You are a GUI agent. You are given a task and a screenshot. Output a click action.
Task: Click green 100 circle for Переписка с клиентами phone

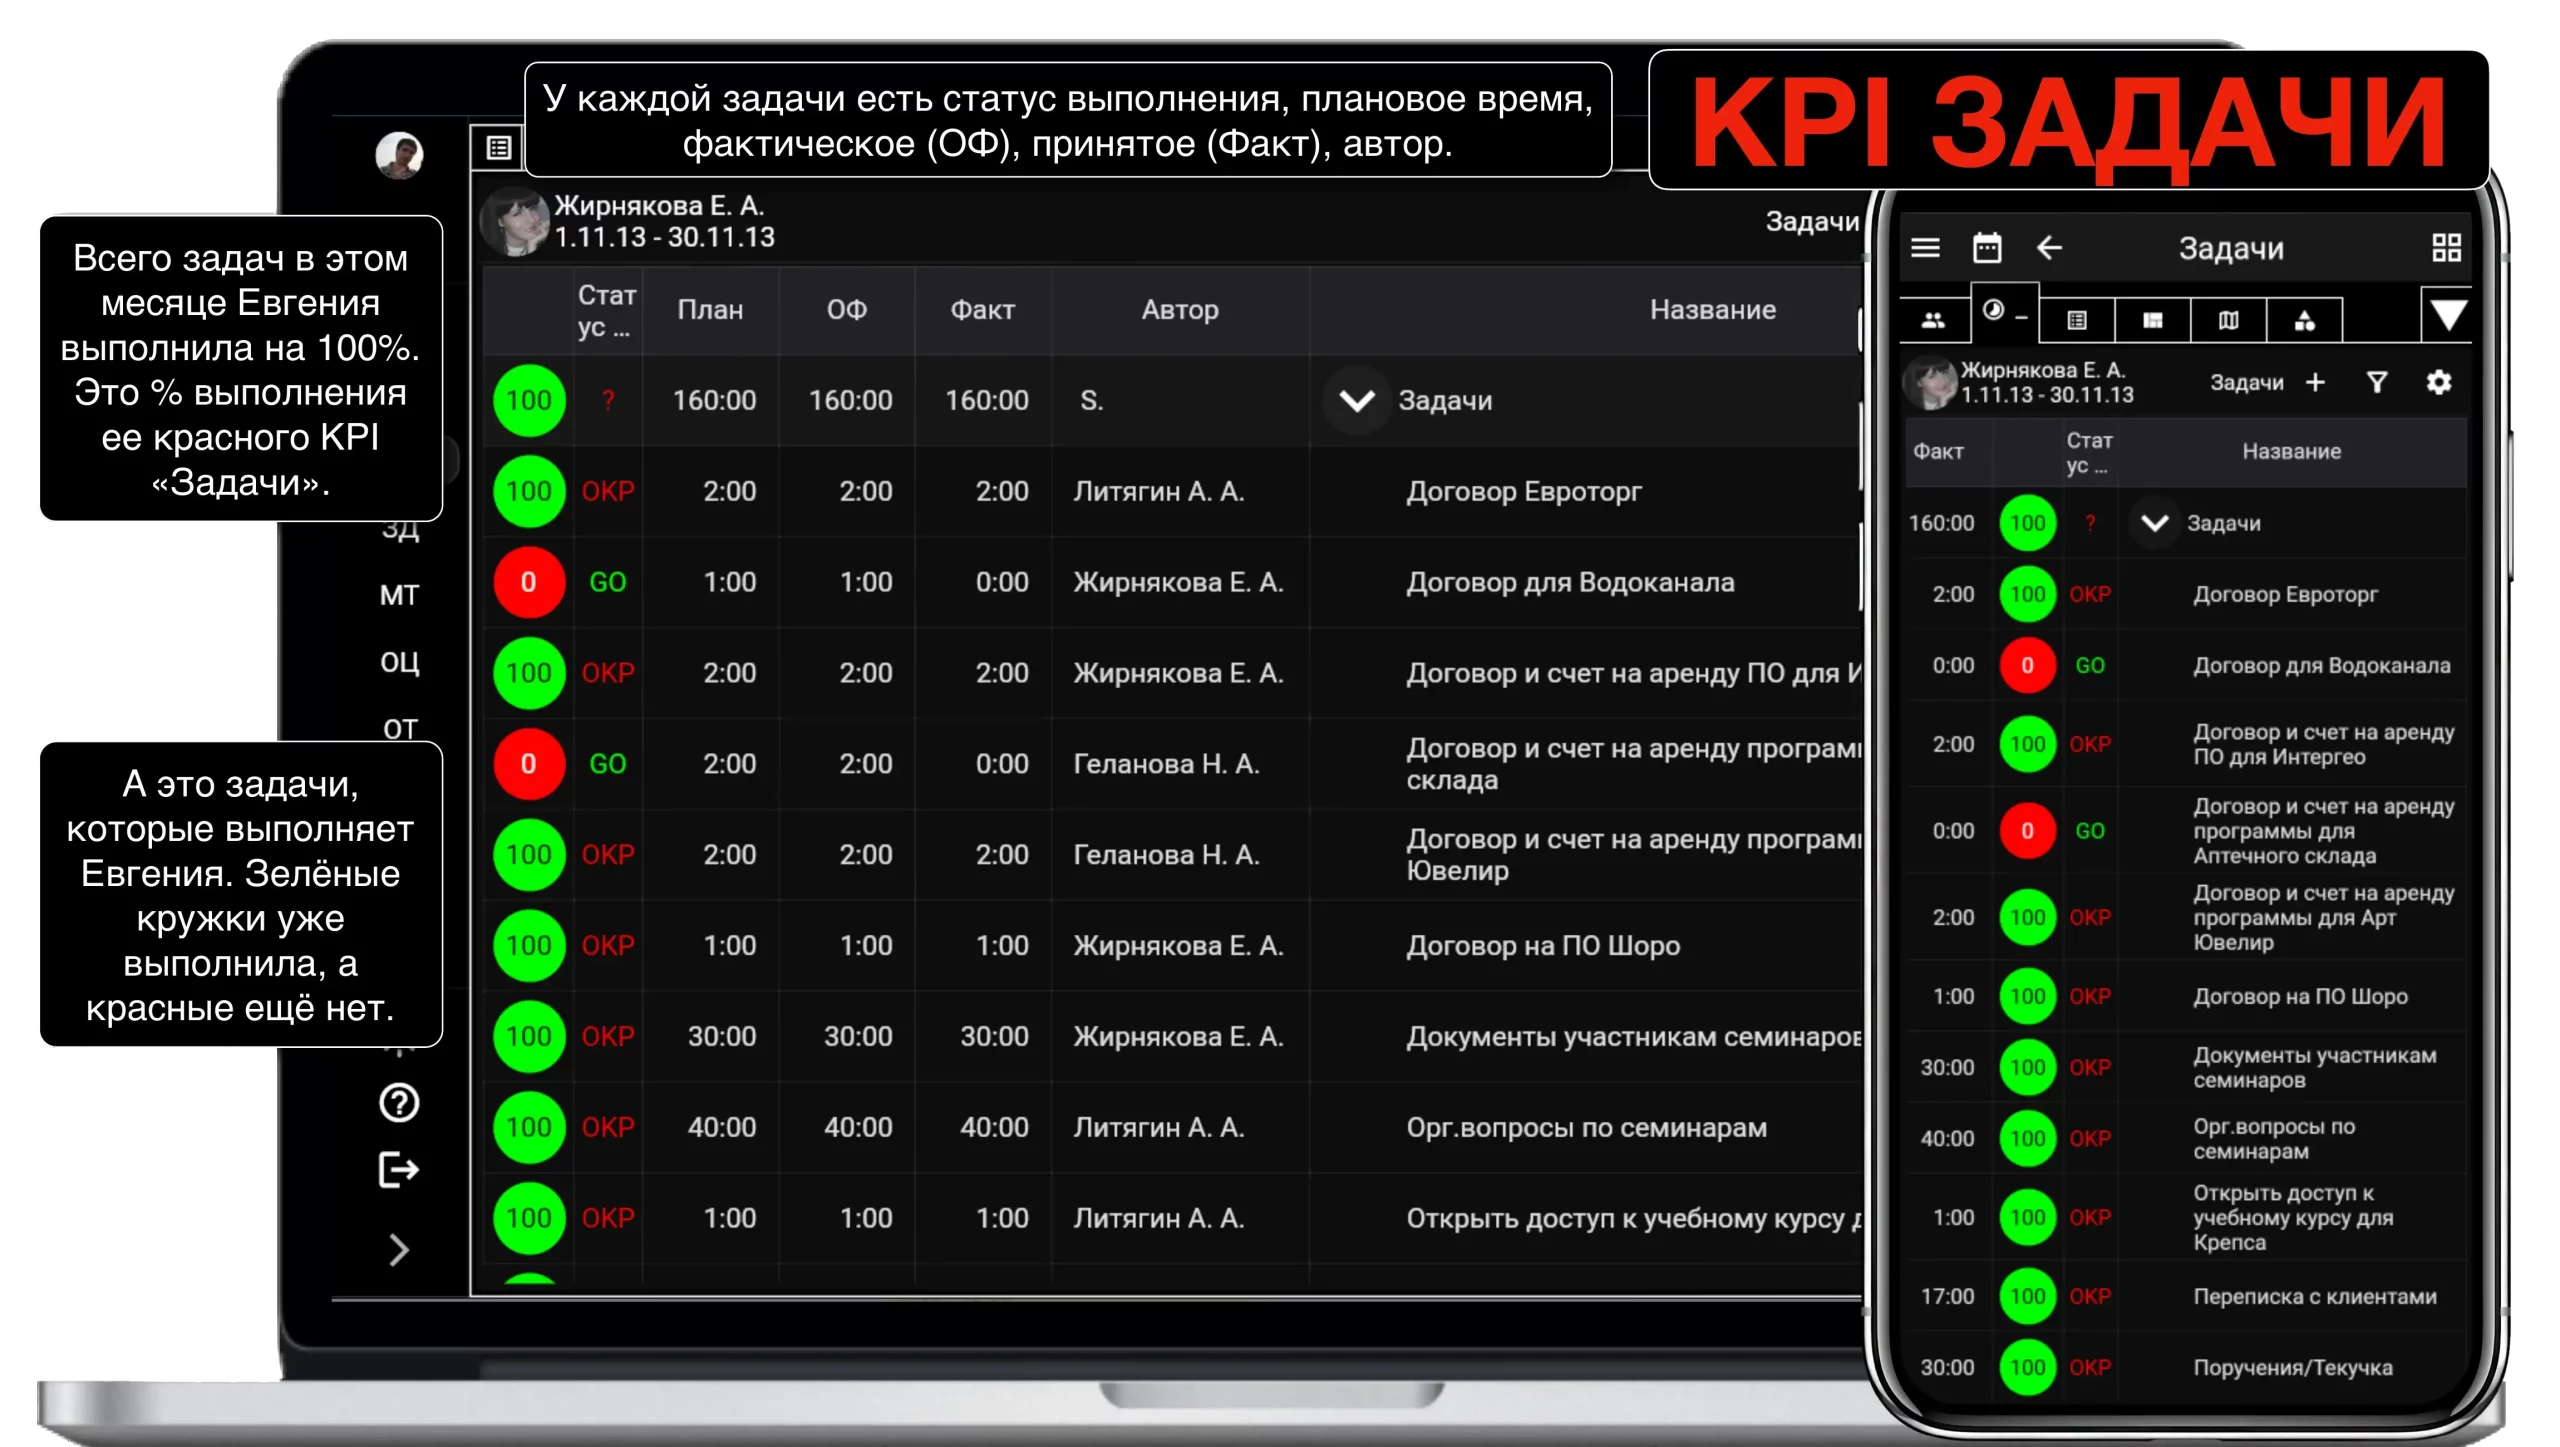coord(2027,1296)
